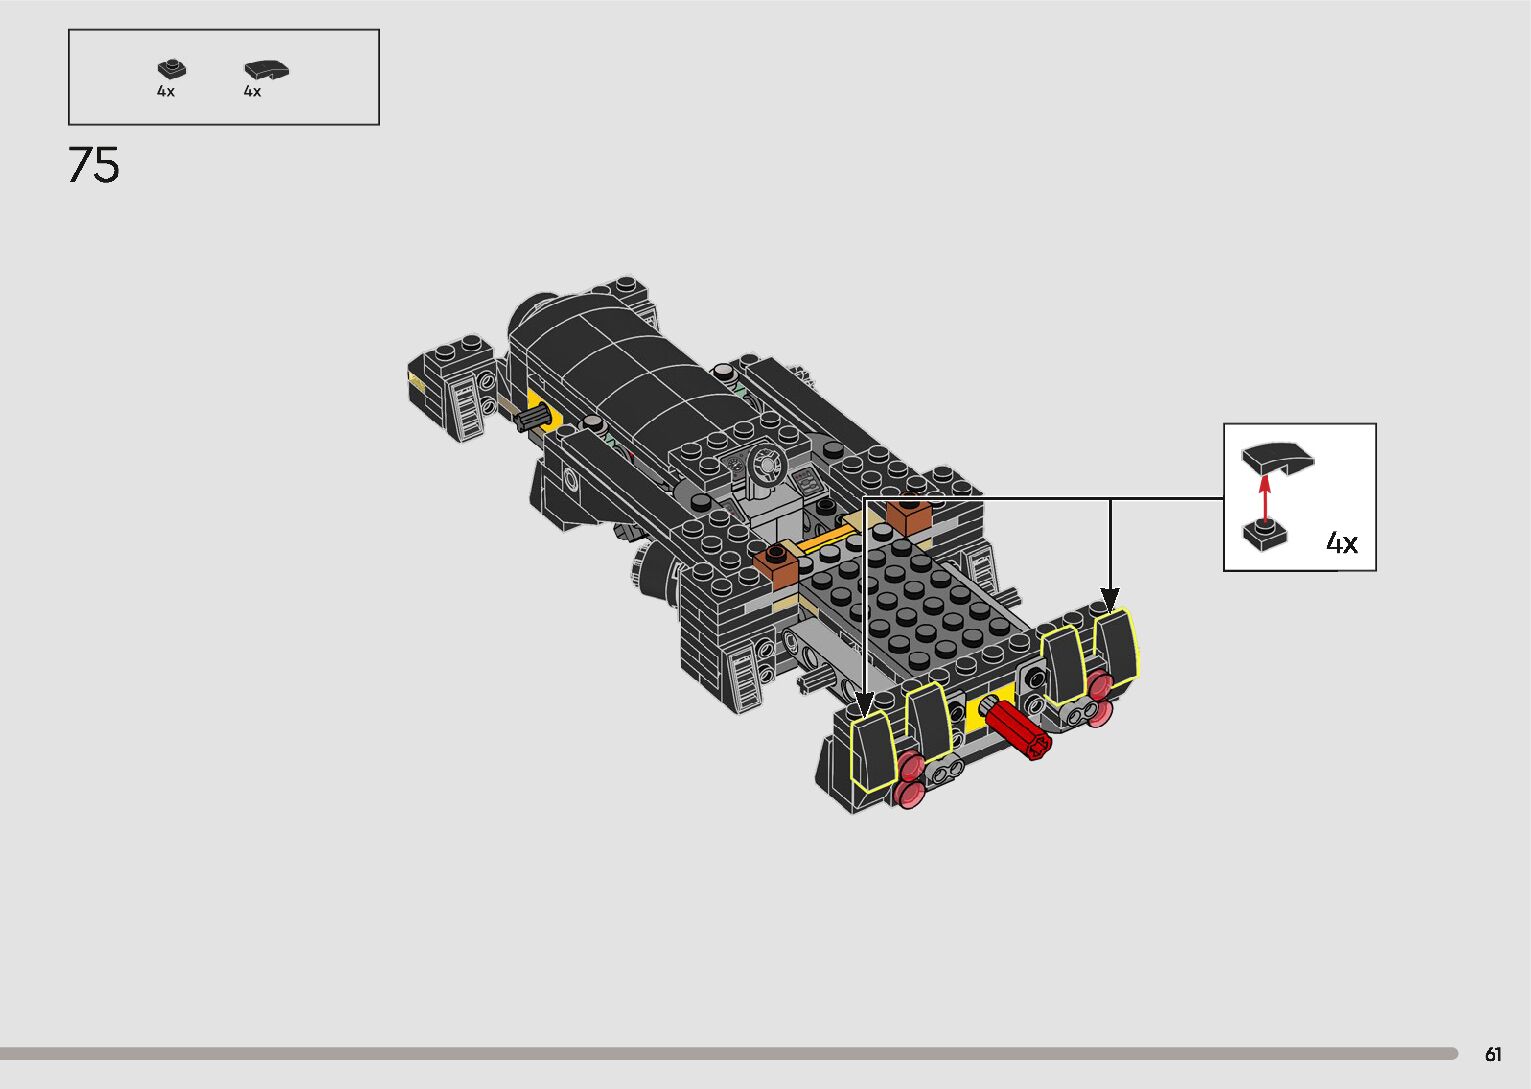Click the brown brick on the right side
The width and height of the screenshot is (1531, 1089).
909,515
